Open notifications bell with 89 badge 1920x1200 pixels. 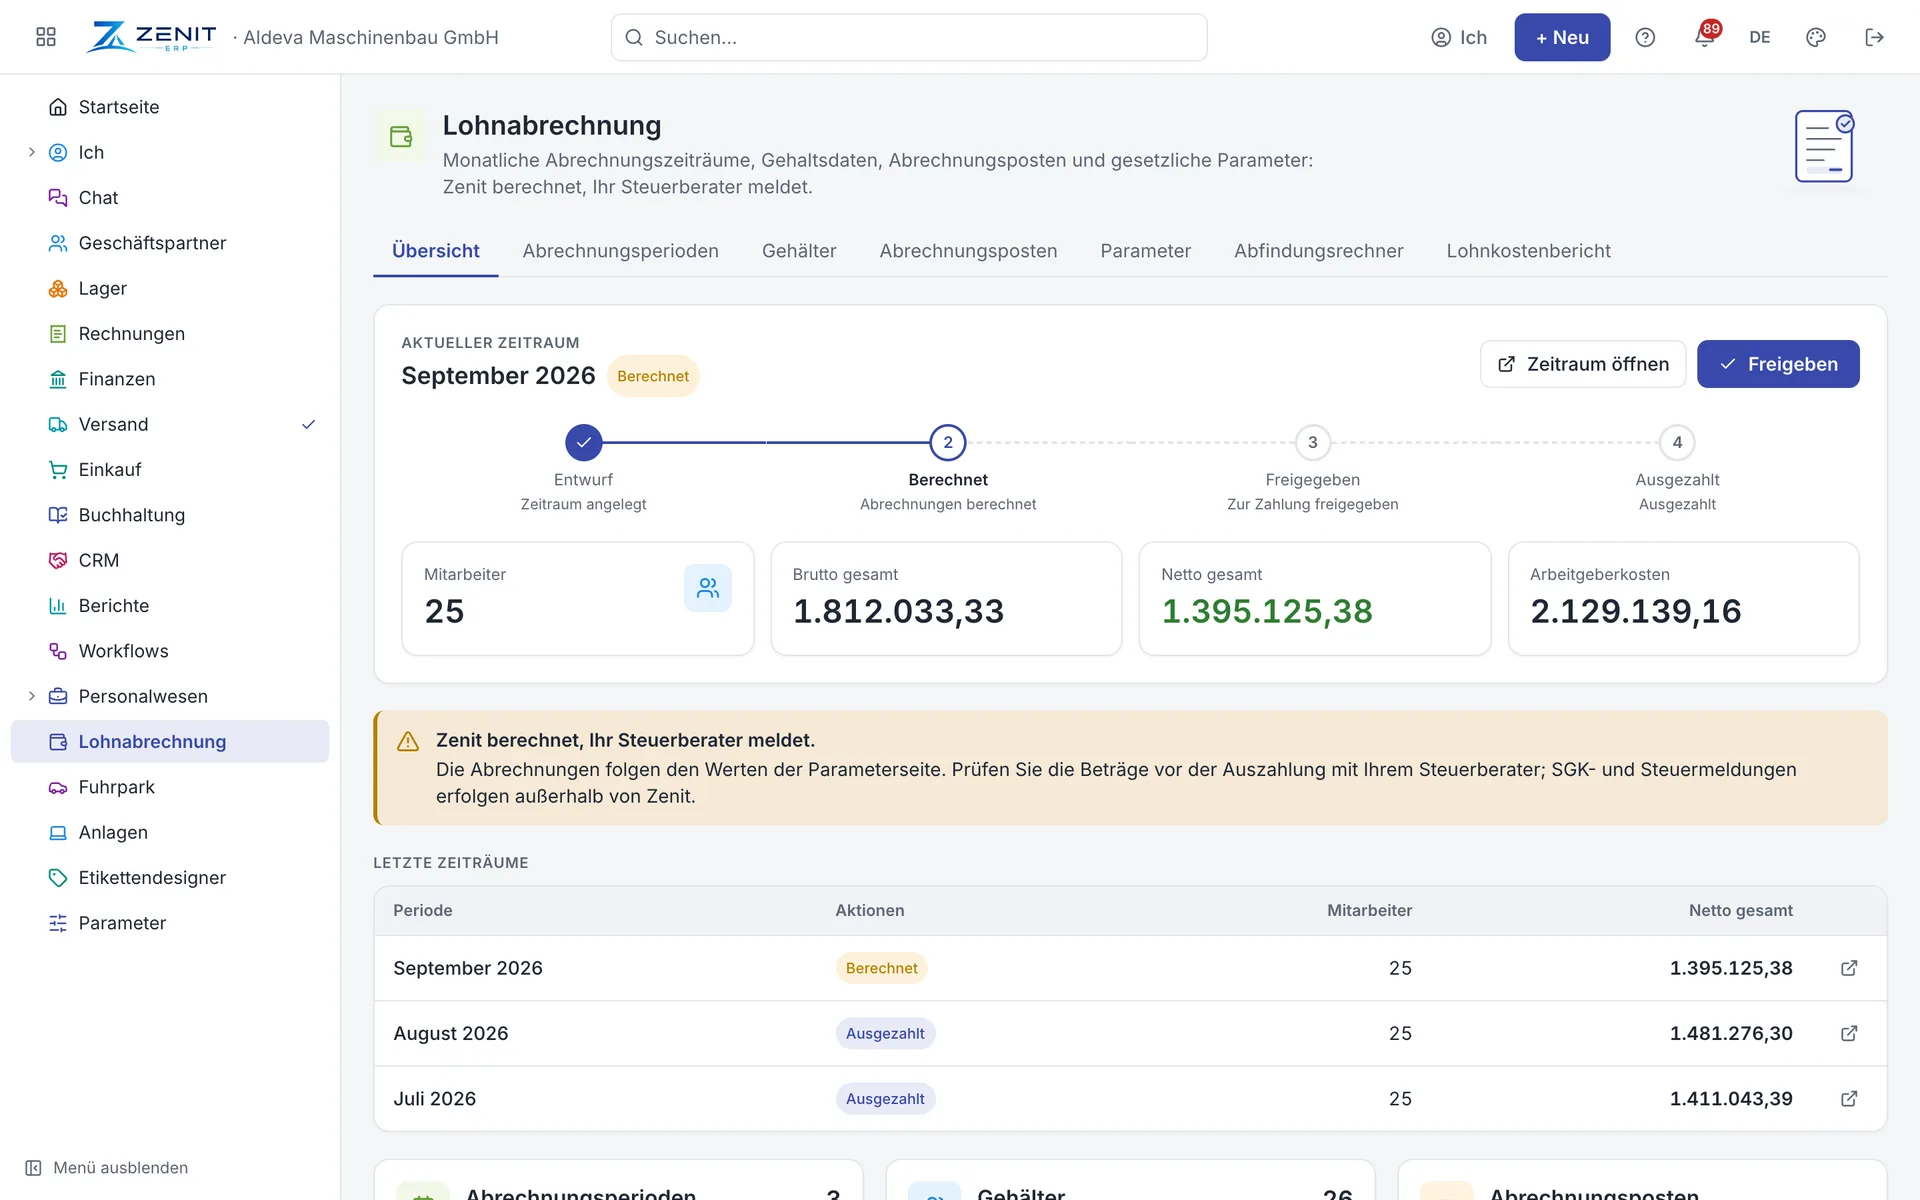coord(1706,36)
